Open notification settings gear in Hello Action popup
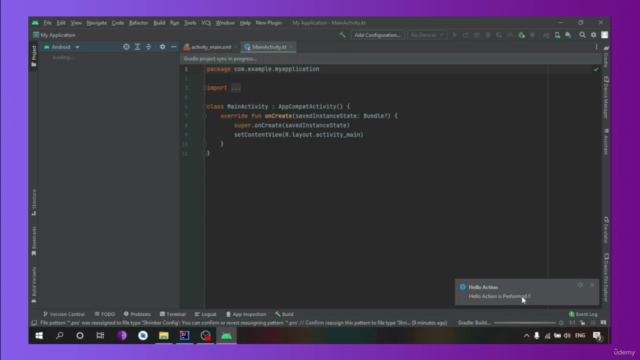Viewport: 640px width, 360px height. [x=580, y=285]
